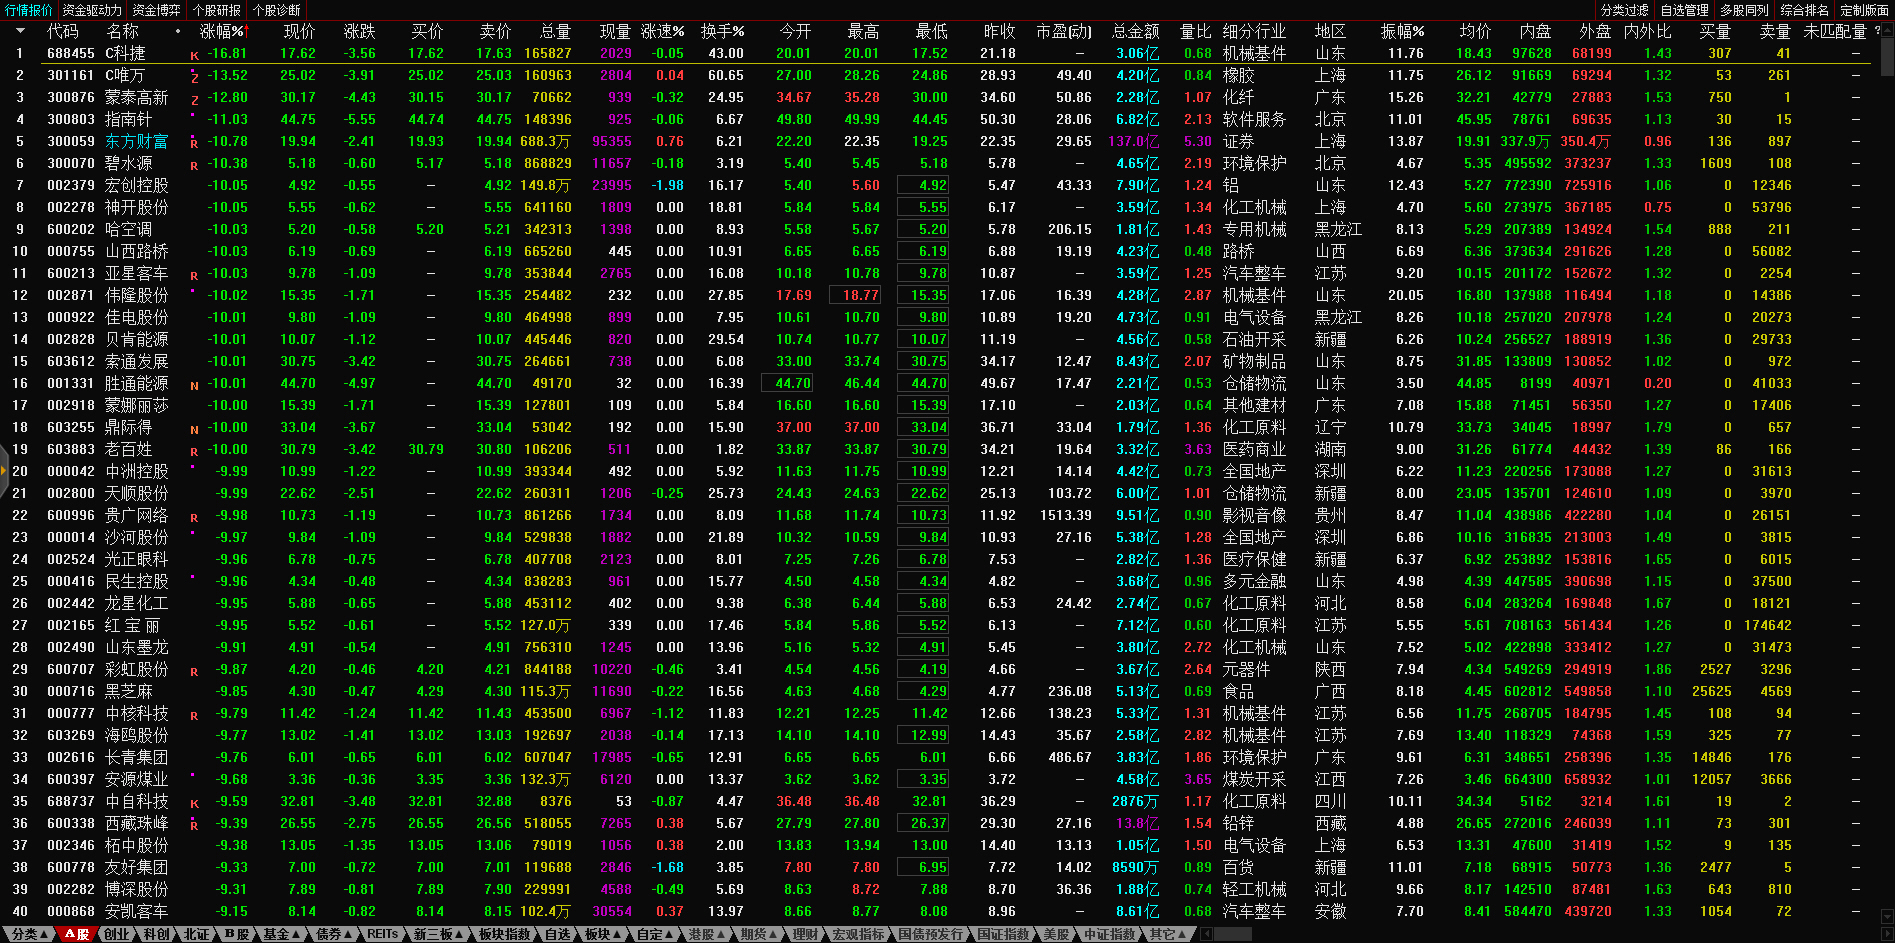The height and width of the screenshot is (943, 1895).
Task: Click the 分类过滤 button
Action: (x=1624, y=10)
